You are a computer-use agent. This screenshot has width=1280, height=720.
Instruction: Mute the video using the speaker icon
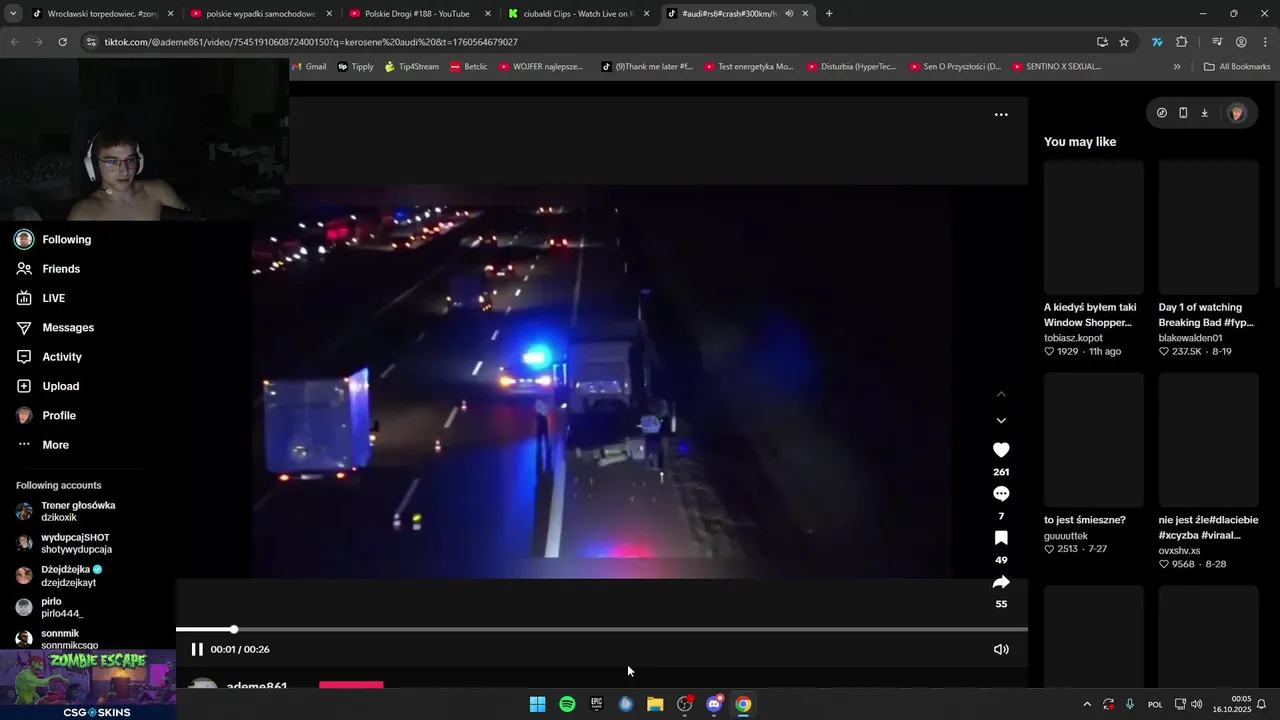pos(1001,649)
